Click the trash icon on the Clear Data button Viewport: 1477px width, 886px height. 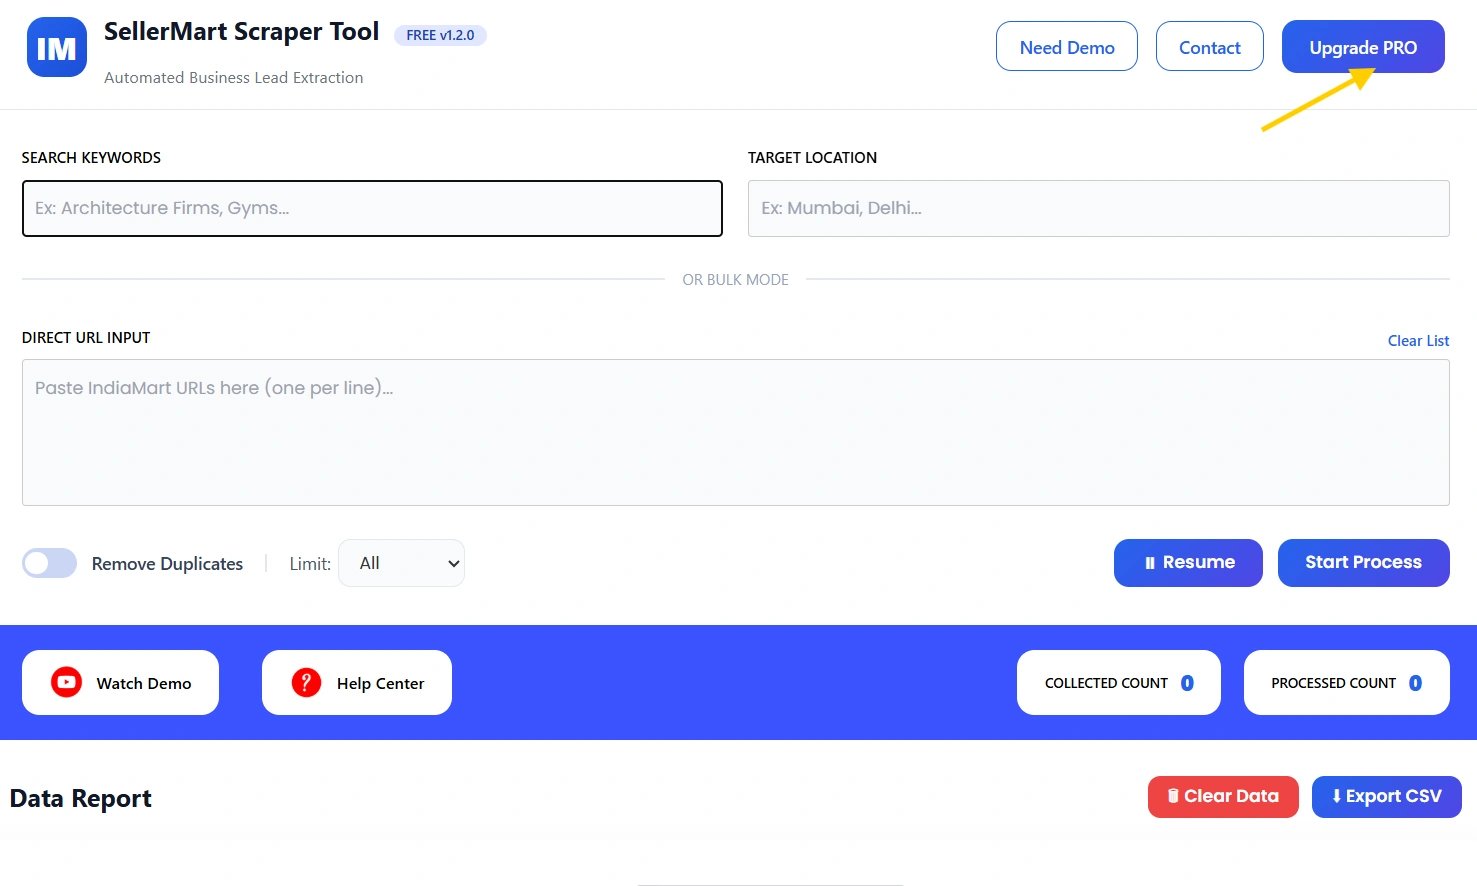coord(1173,796)
